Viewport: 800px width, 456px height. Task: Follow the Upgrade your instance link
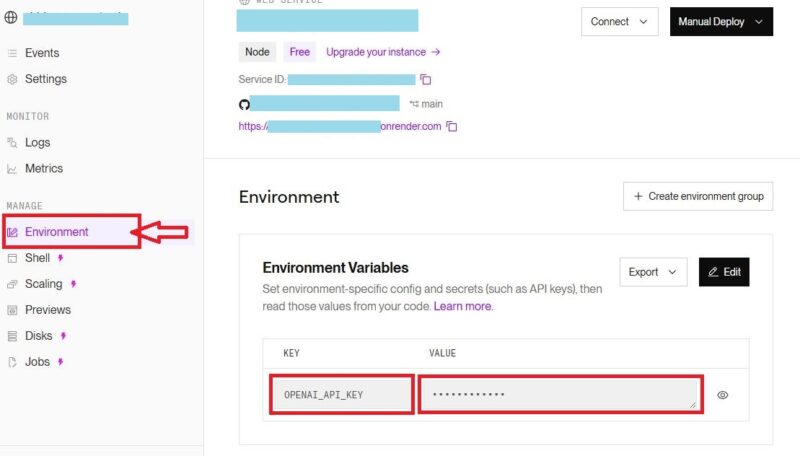pyautogui.click(x=383, y=52)
